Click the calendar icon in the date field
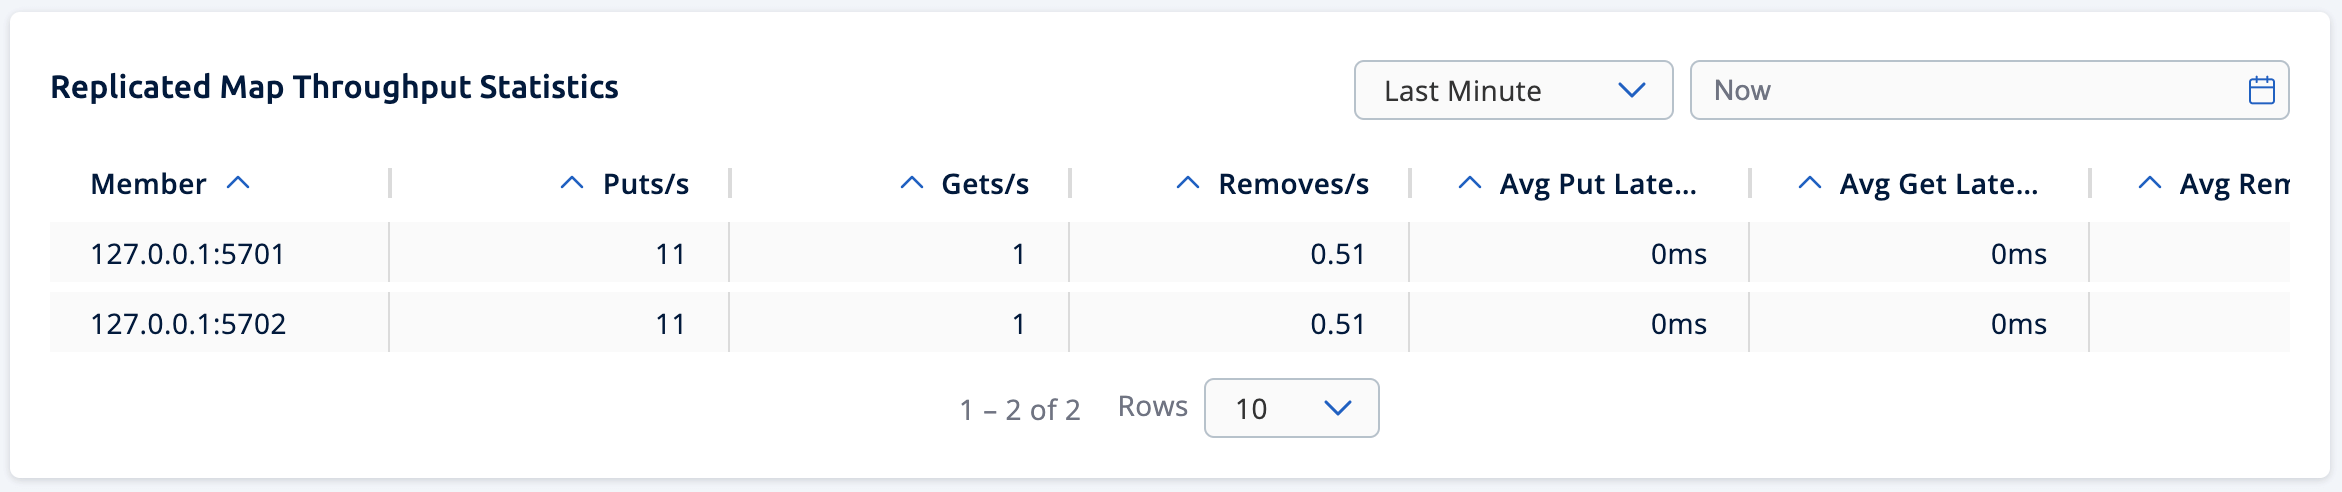 [x=2261, y=91]
